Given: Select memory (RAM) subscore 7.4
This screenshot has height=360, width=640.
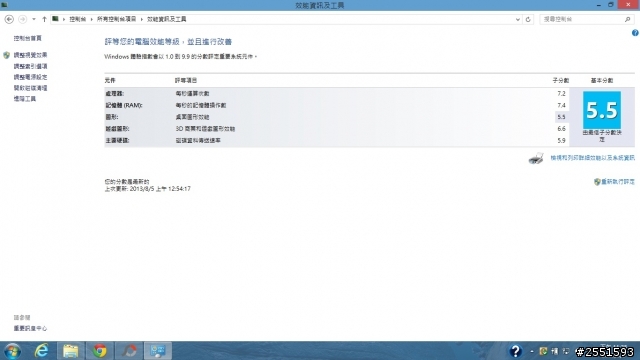Looking at the screenshot, I should (561, 105).
